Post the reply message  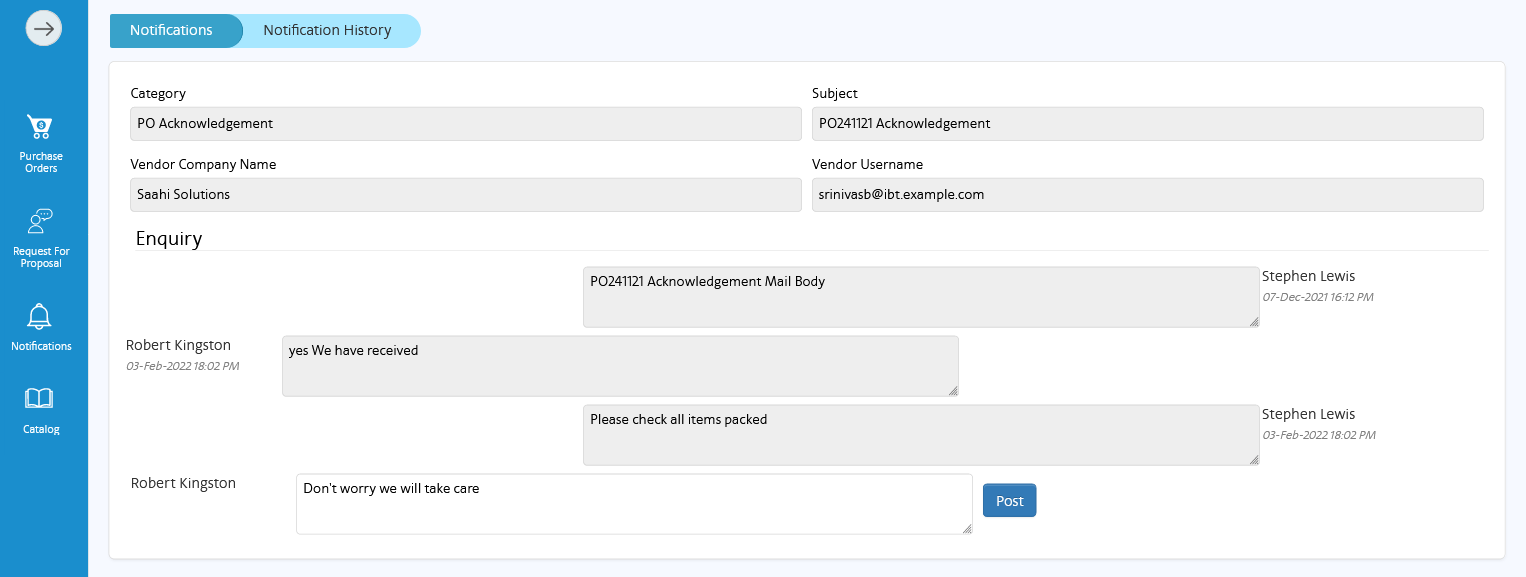(x=1009, y=500)
